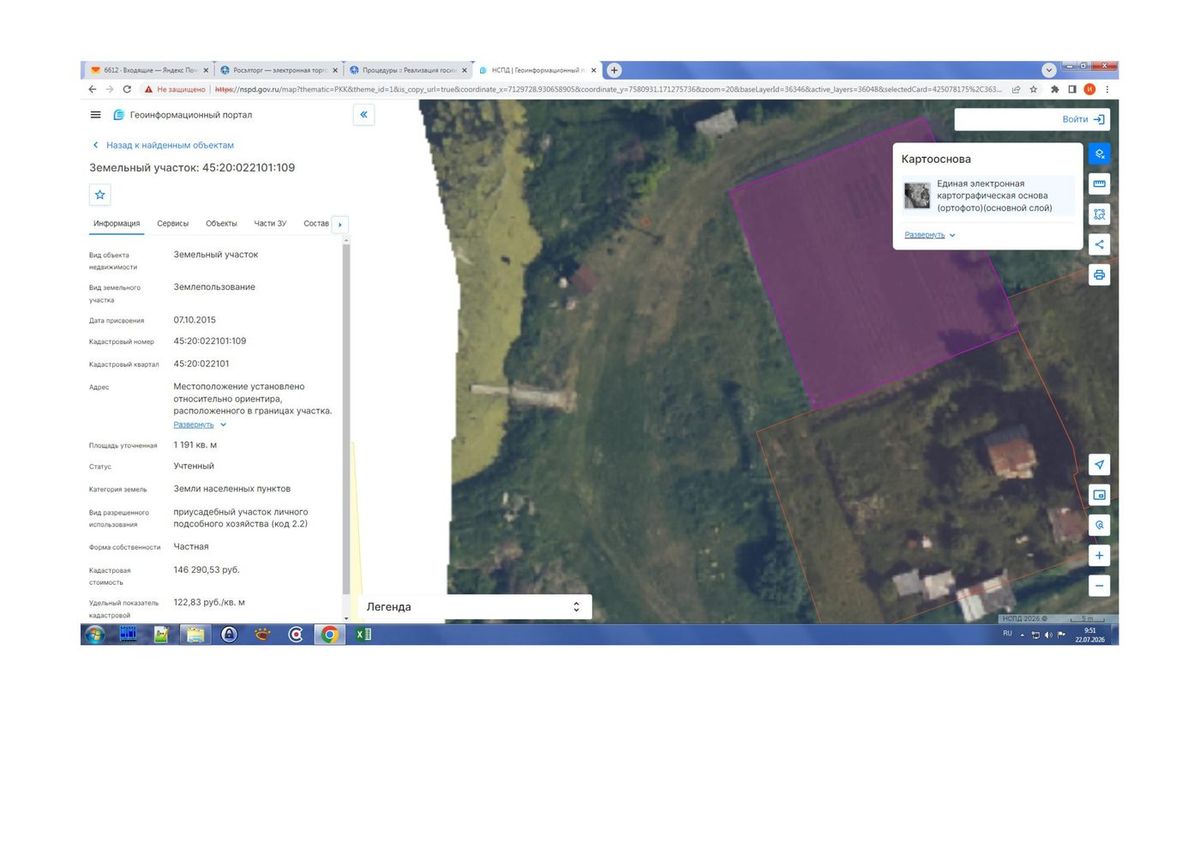Reload the page in the browser
The height and width of the screenshot is (849, 1200).
point(127,89)
